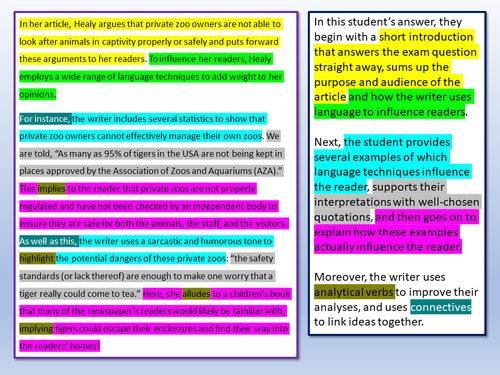The width and height of the screenshot is (500, 375).
Task: Click the olive highlighted word 'implies'
Action: coord(51,189)
